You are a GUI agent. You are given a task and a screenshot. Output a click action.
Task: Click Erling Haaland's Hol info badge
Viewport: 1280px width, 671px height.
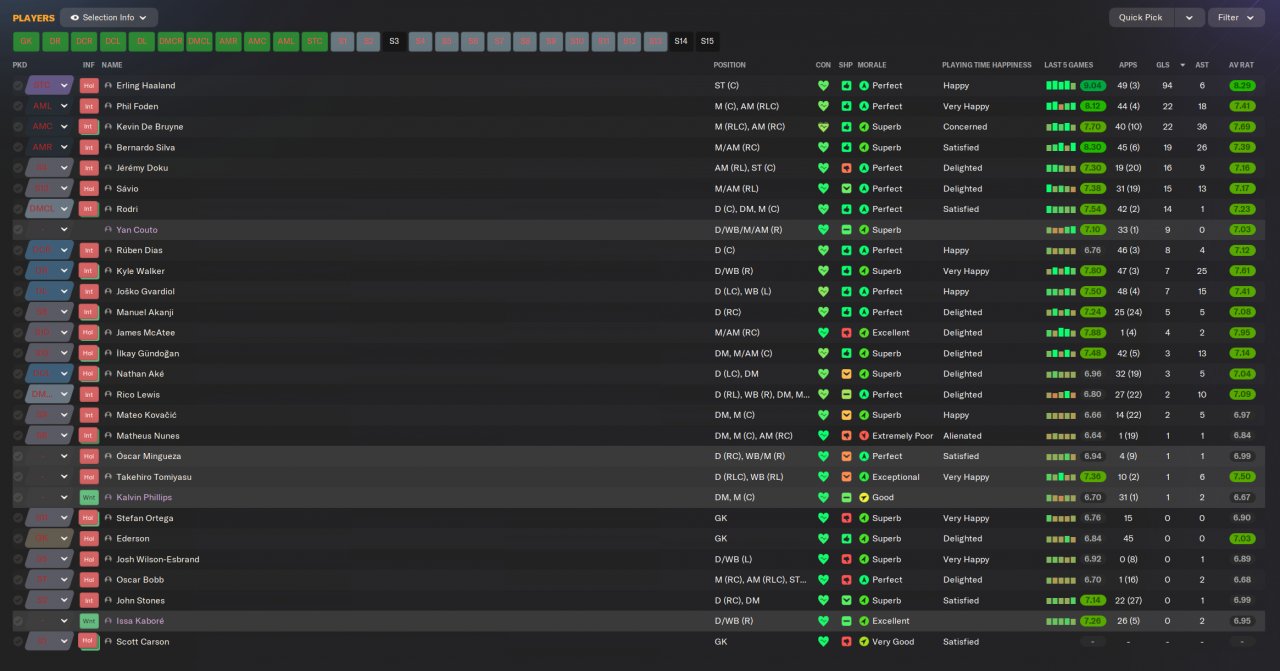point(89,86)
